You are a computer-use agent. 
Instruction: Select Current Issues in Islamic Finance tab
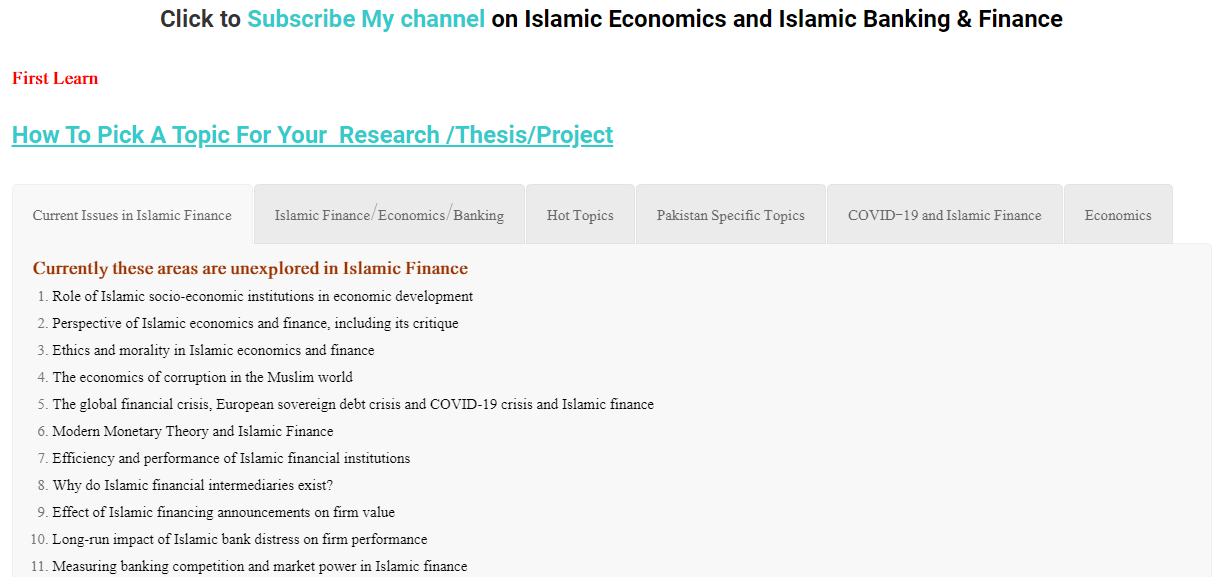(132, 215)
